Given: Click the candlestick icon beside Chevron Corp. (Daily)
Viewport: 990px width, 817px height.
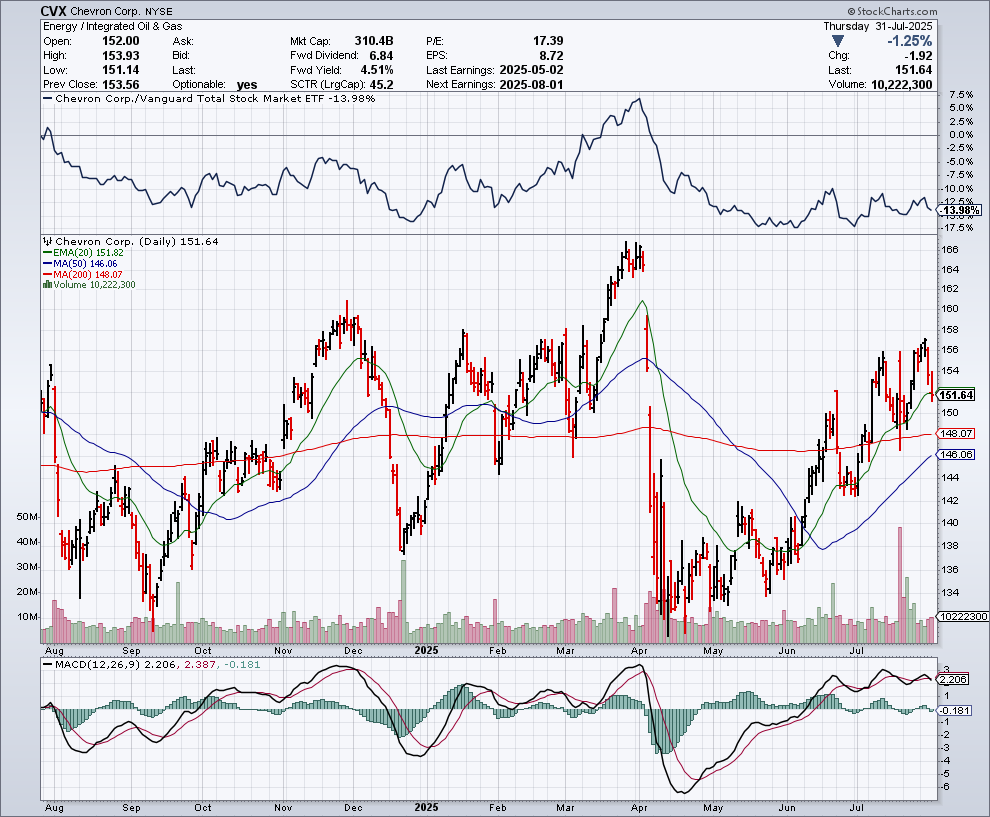Looking at the screenshot, I should [48, 241].
